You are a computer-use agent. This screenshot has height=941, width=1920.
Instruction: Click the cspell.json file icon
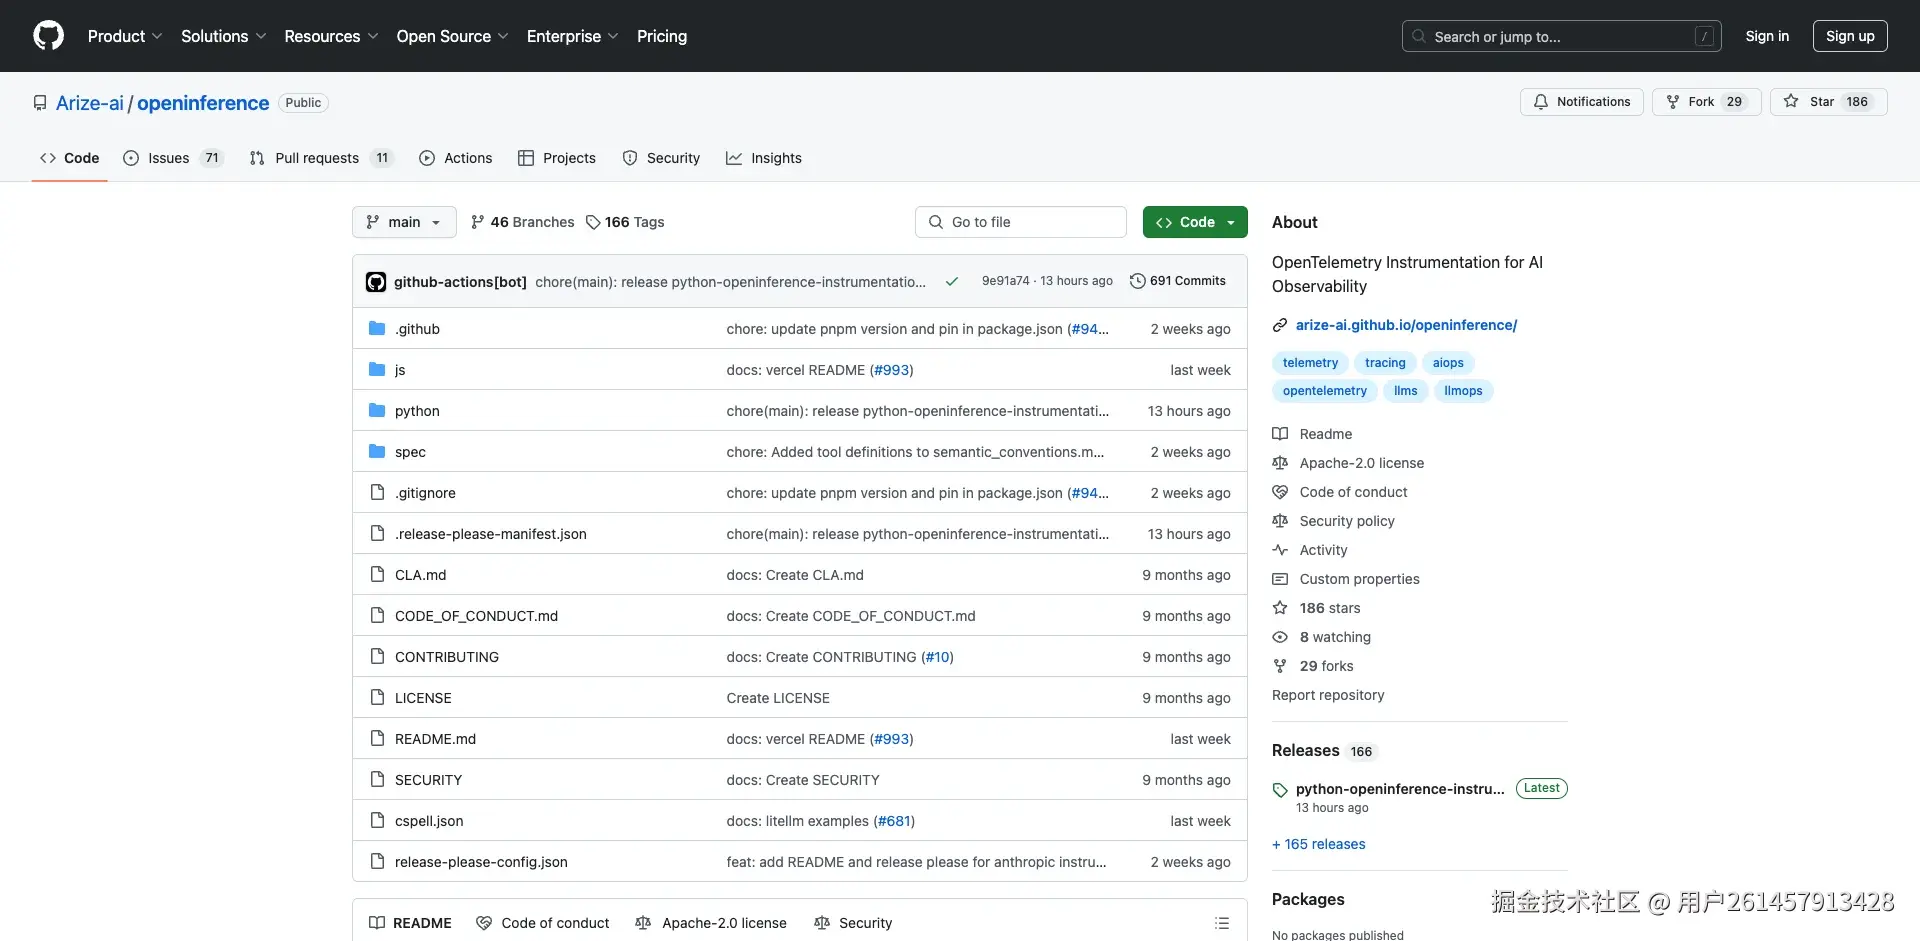click(377, 821)
